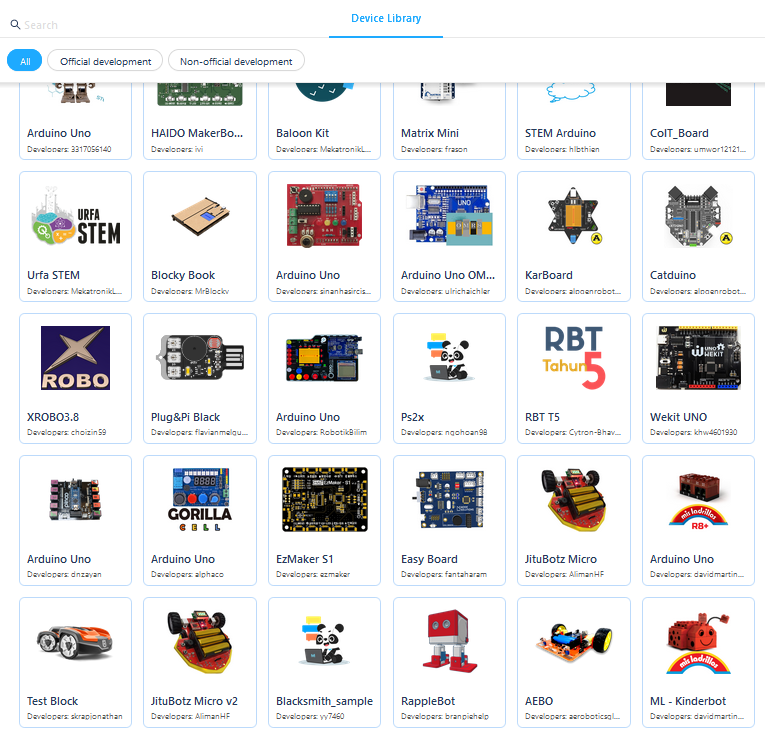This screenshot has width=765, height=734.
Task: Open Arduino Uno by sinanhasircis red board image
Action: 324,216
